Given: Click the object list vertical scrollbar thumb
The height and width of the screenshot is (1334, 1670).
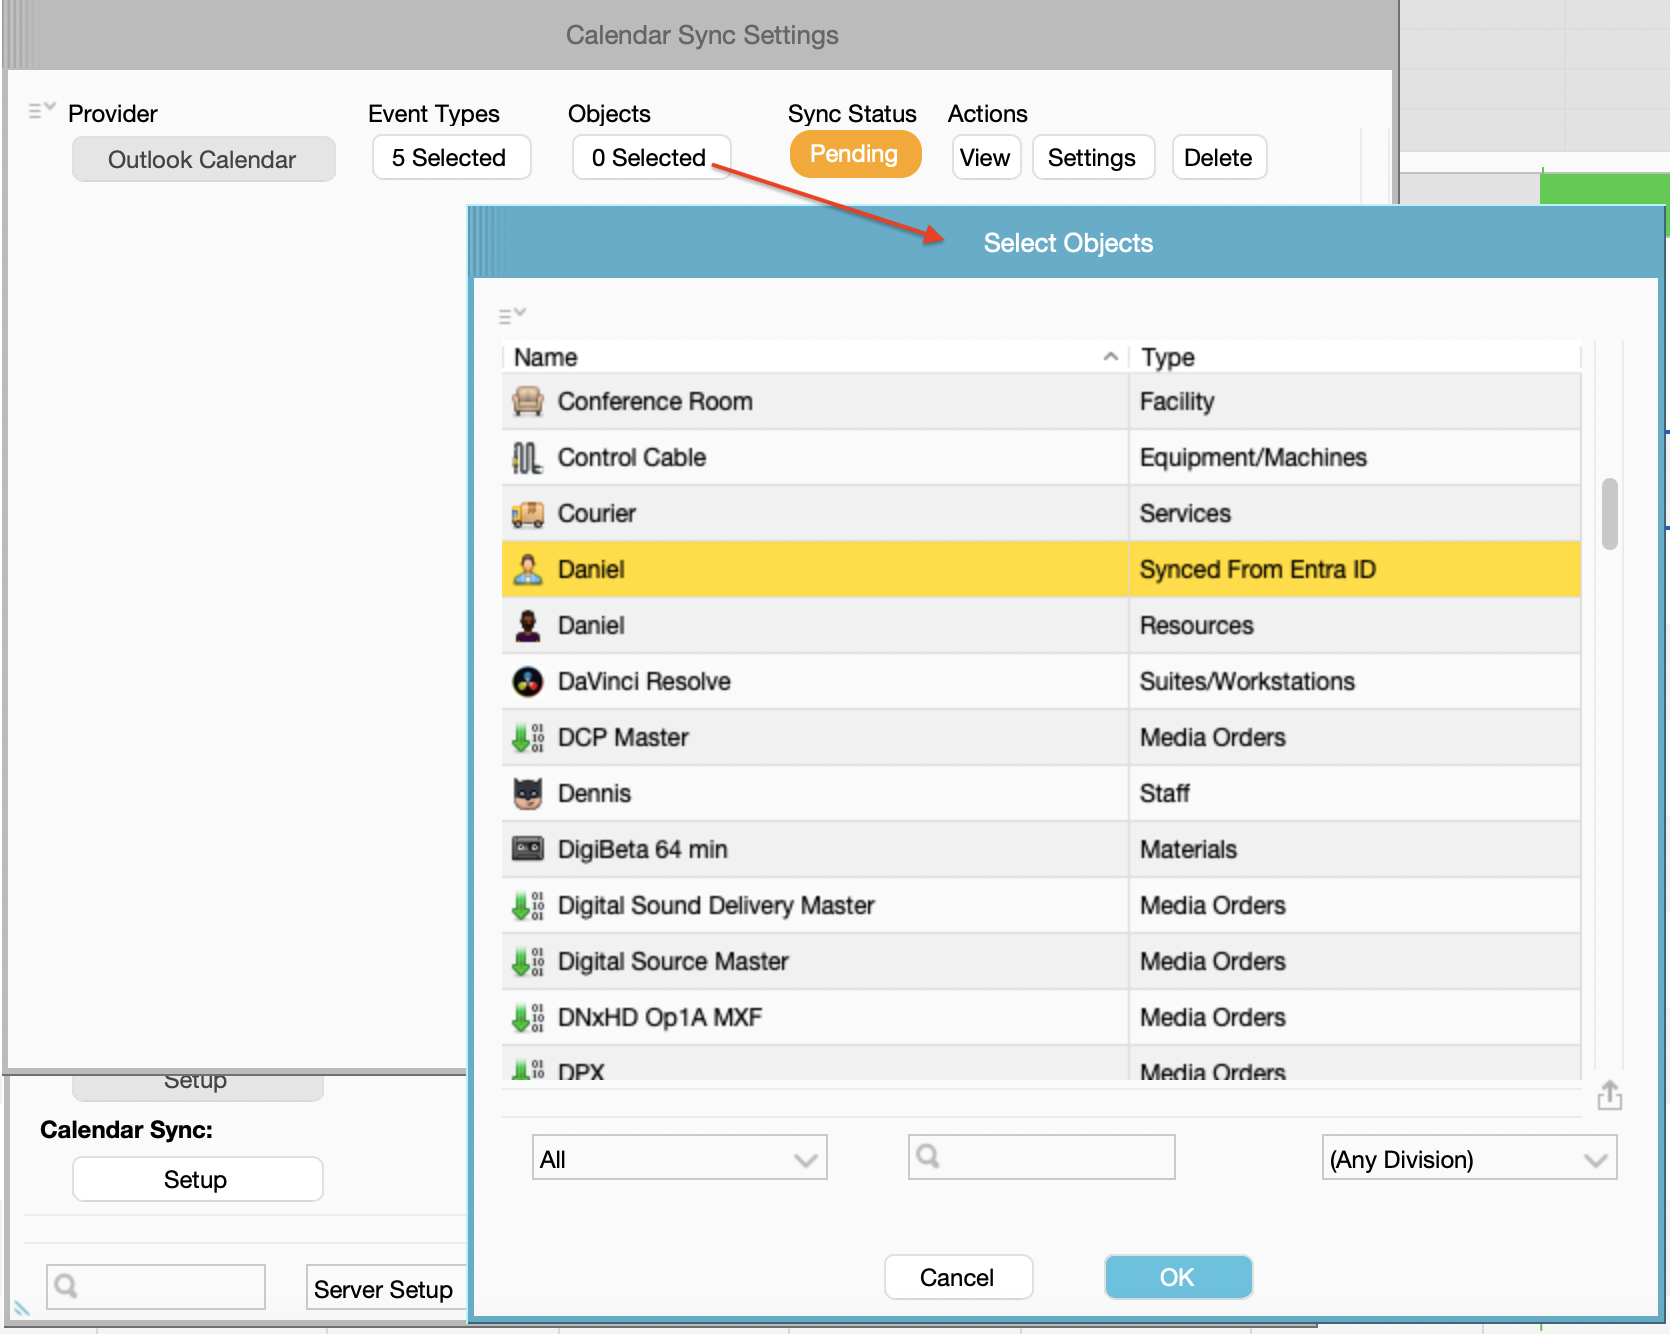Looking at the screenshot, I should pyautogui.click(x=1609, y=514).
